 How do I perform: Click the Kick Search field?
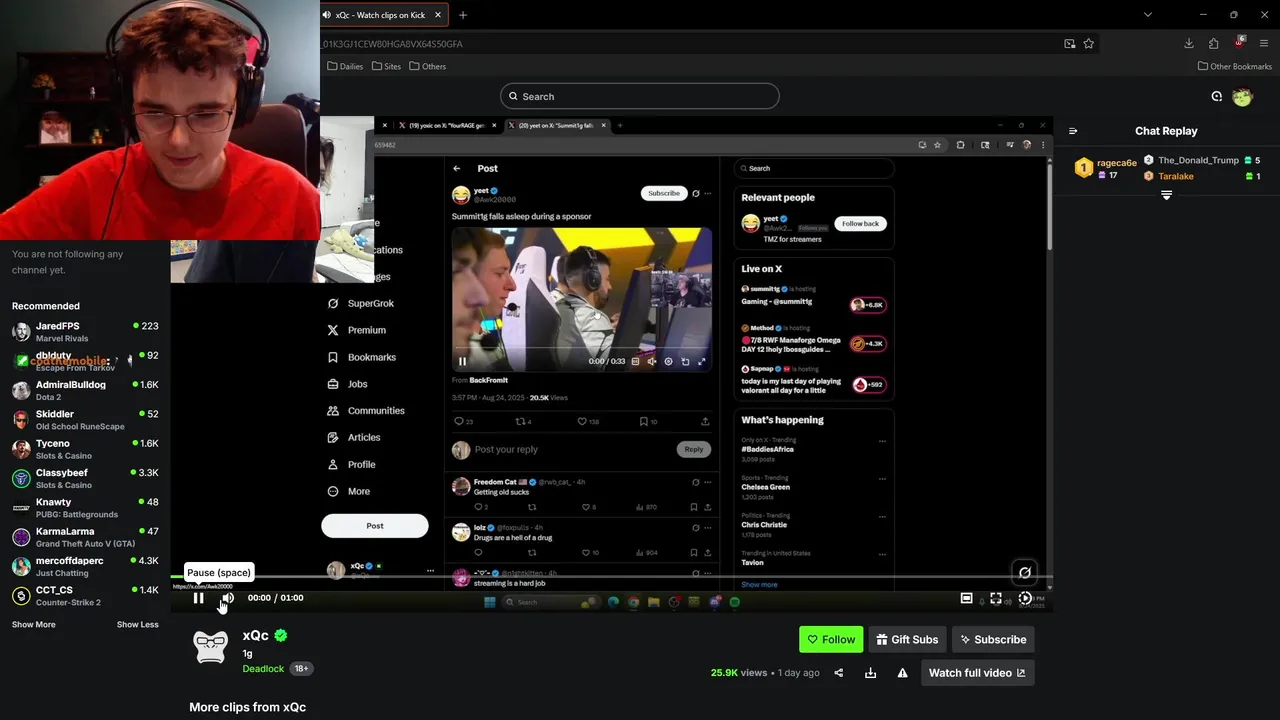640,96
